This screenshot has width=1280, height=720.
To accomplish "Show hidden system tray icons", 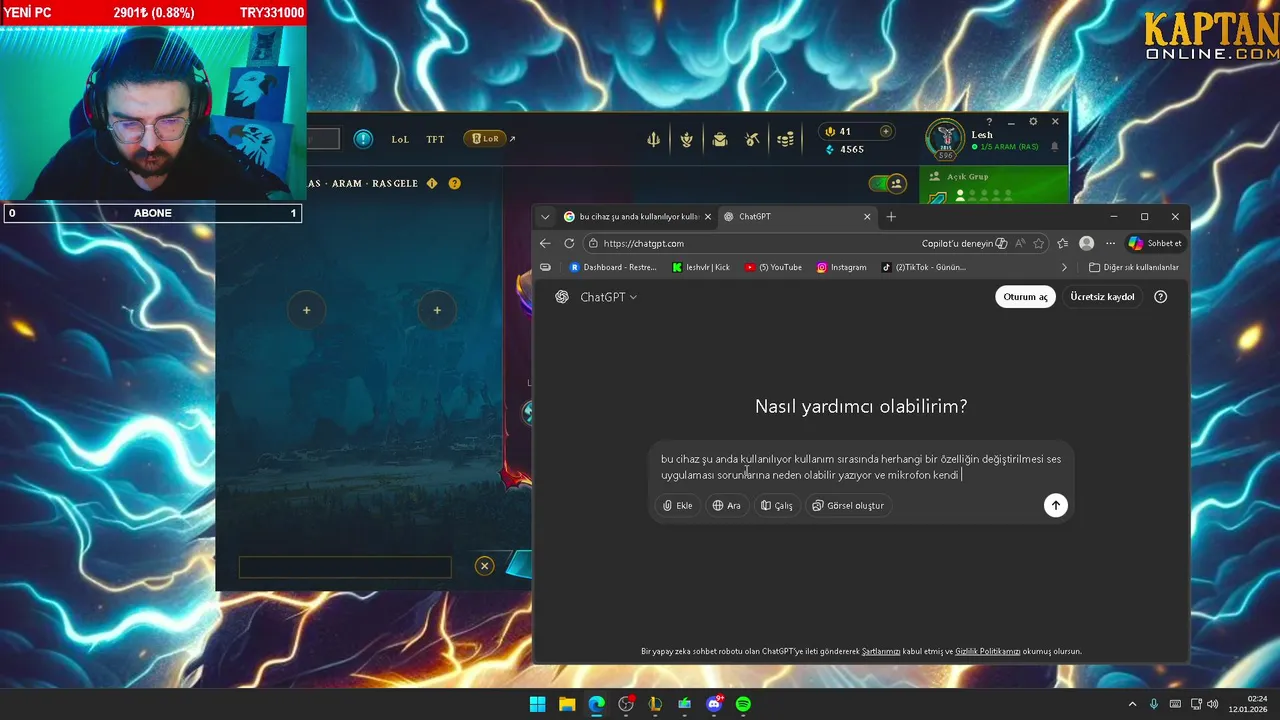I will (x=1132, y=704).
